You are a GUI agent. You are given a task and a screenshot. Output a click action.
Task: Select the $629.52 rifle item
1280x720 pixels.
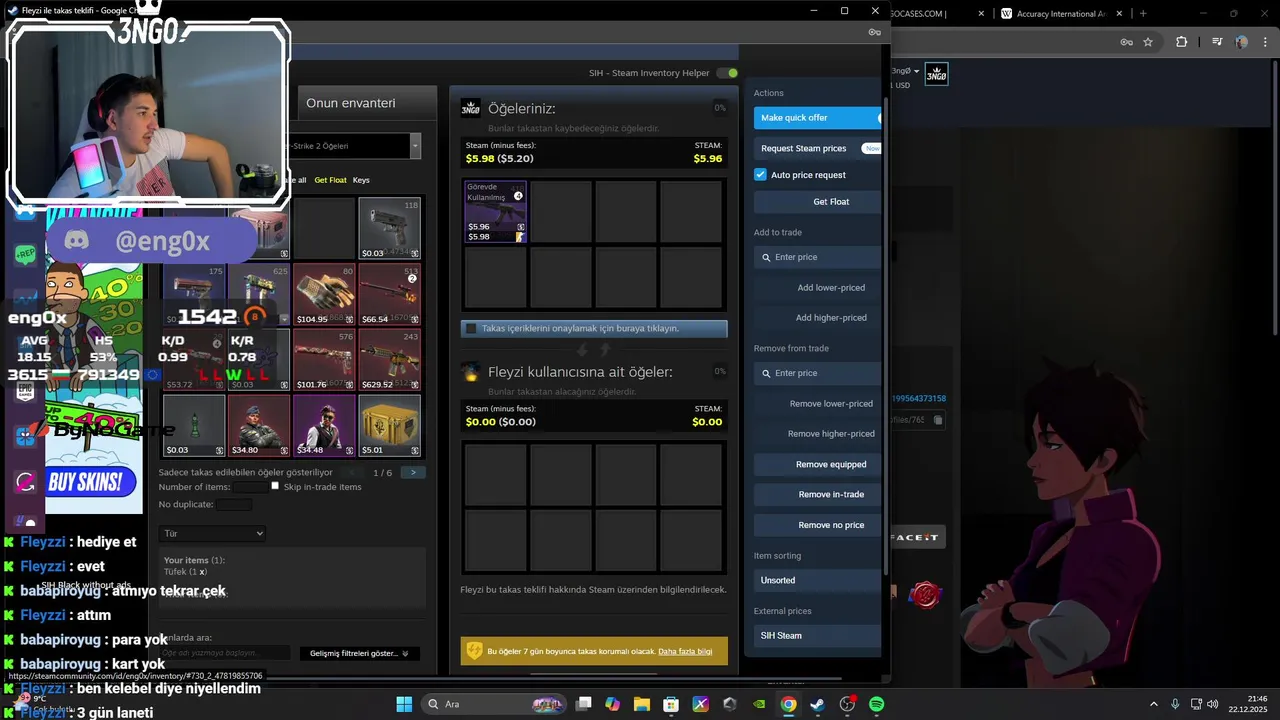coord(390,360)
